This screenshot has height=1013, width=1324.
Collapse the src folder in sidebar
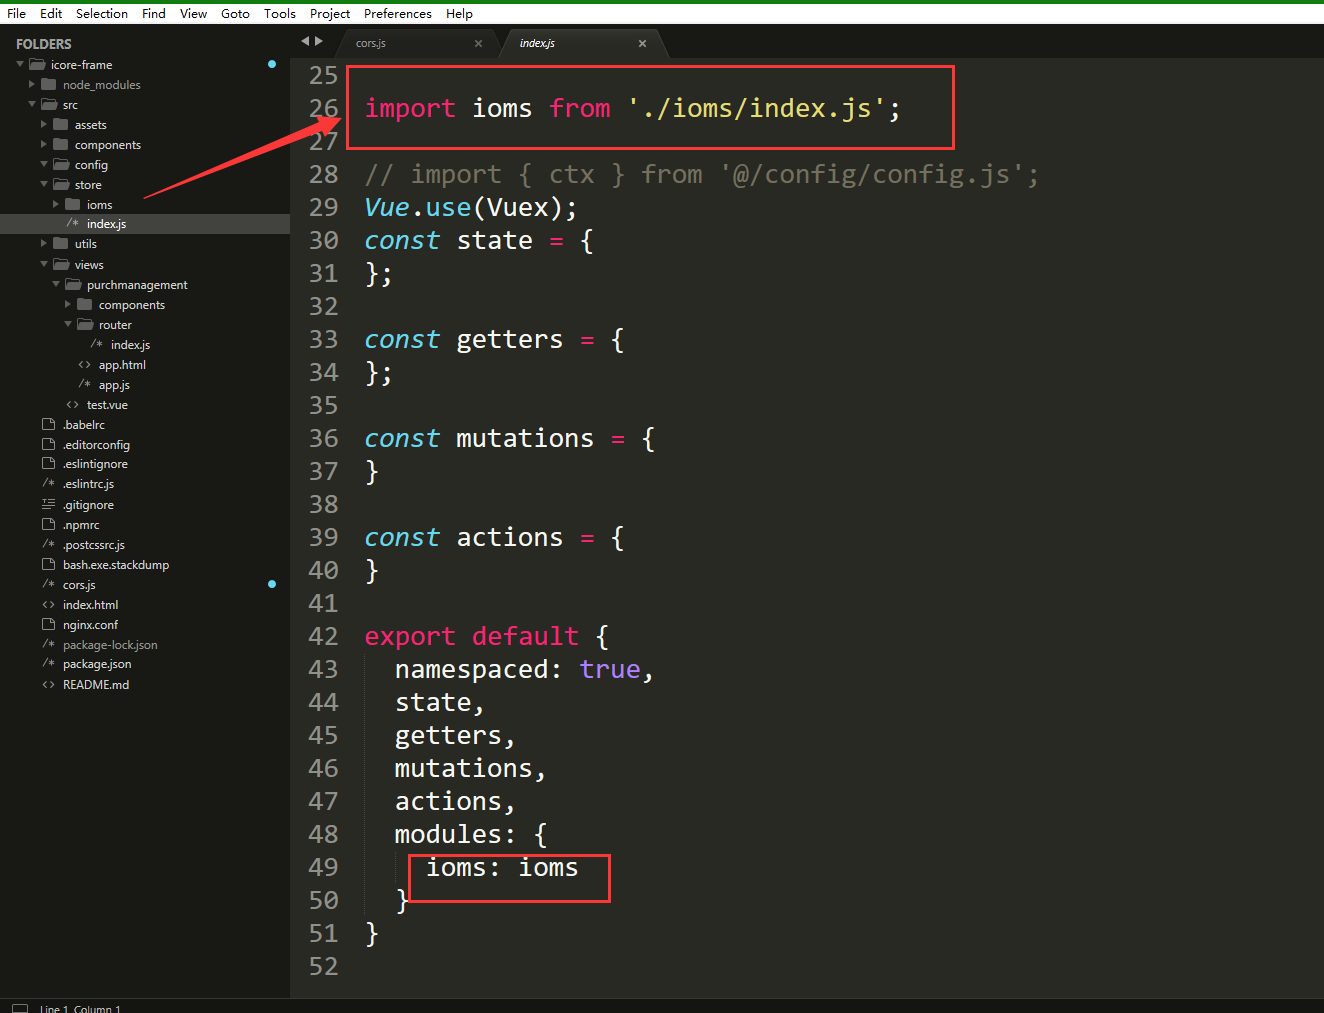point(32,105)
